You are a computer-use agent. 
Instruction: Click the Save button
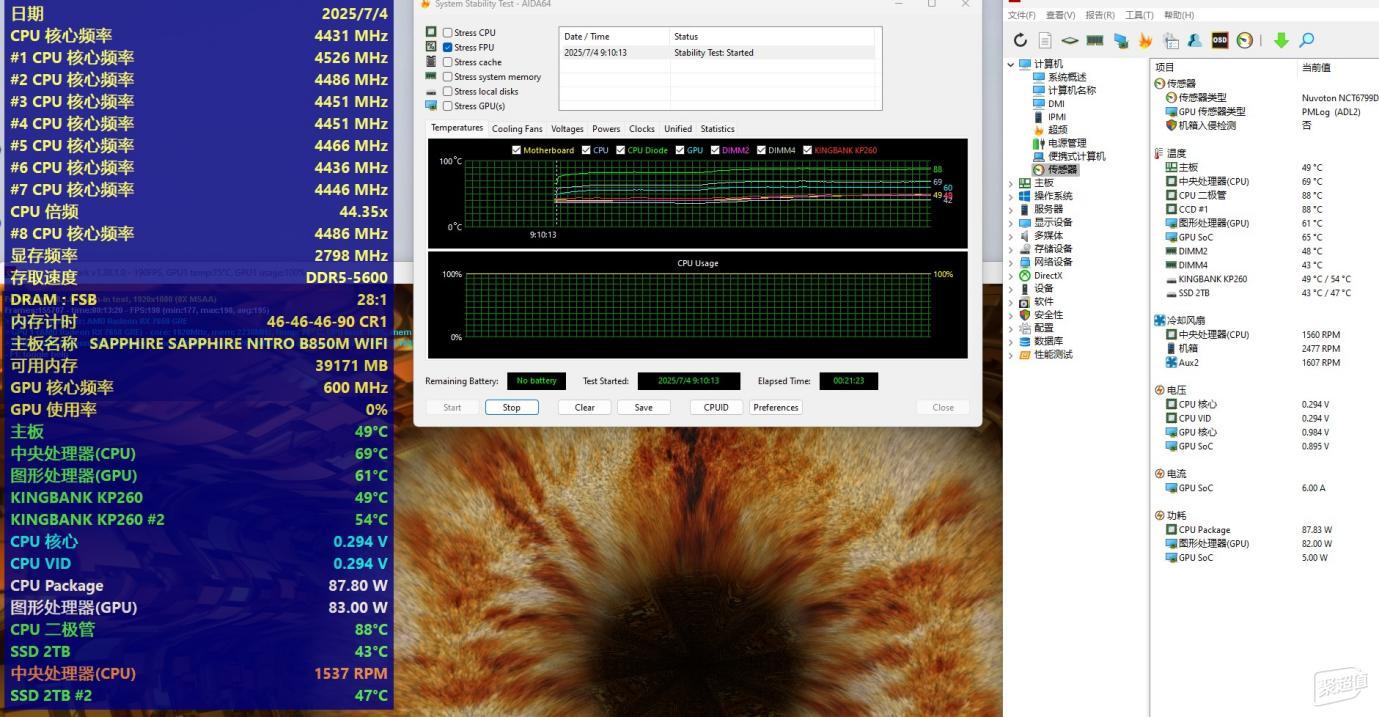click(x=644, y=407)
